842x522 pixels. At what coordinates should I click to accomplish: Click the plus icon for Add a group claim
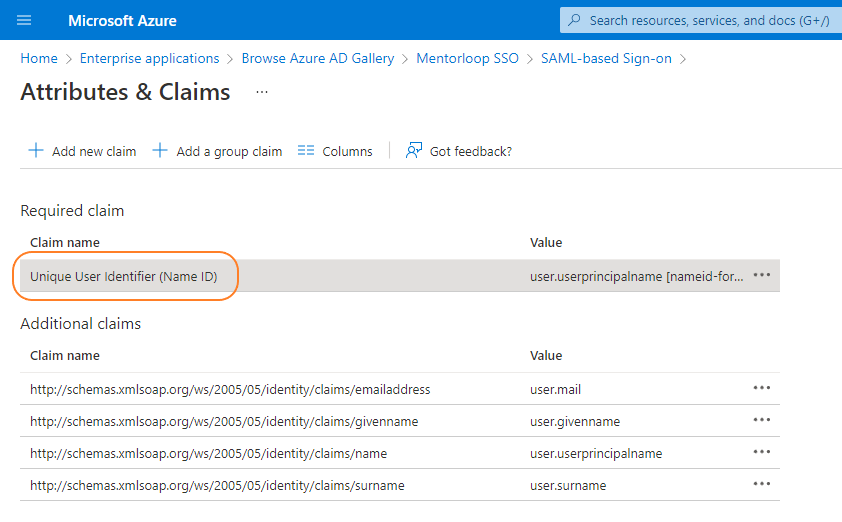pyautogui.click(x=159, y=150)
